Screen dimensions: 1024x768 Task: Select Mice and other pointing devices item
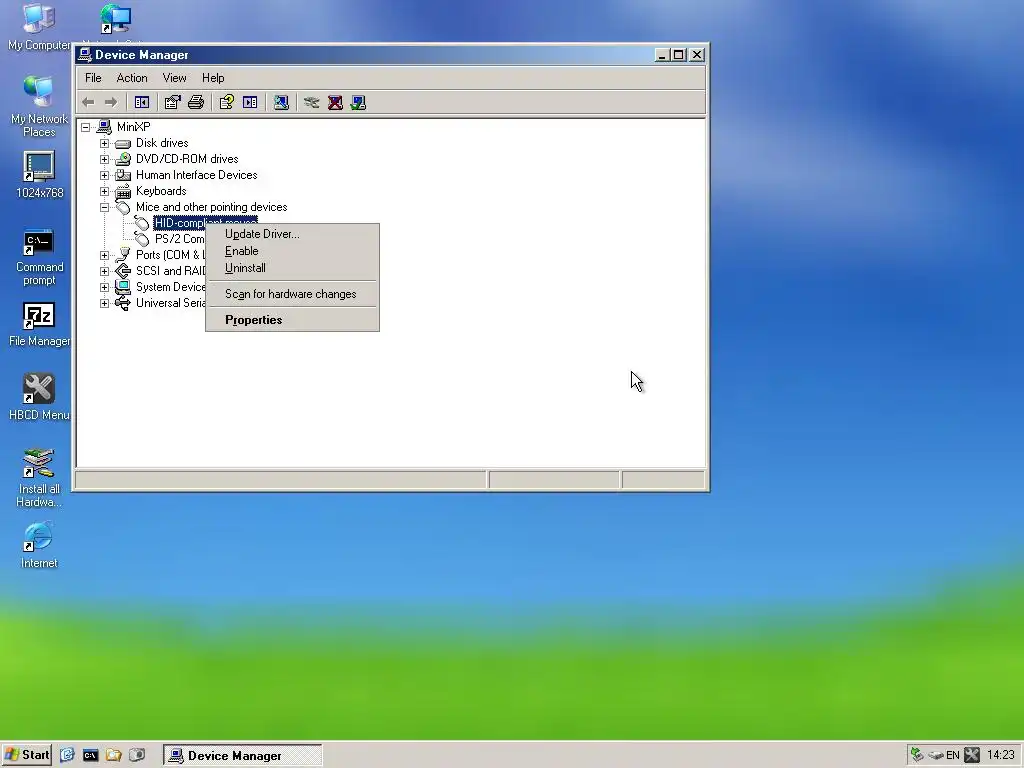212,207
